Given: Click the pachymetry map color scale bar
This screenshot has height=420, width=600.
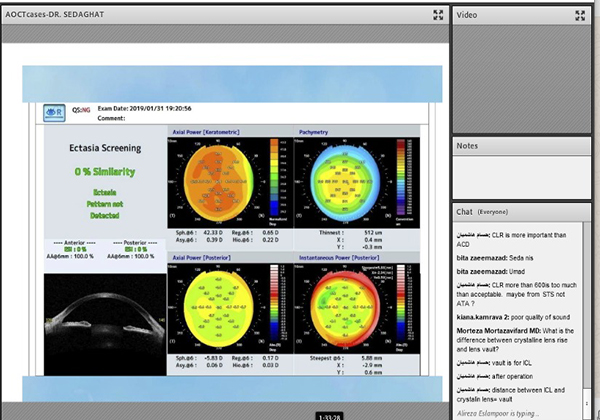Looking at the screenshot, I should [x=400, y=177].
